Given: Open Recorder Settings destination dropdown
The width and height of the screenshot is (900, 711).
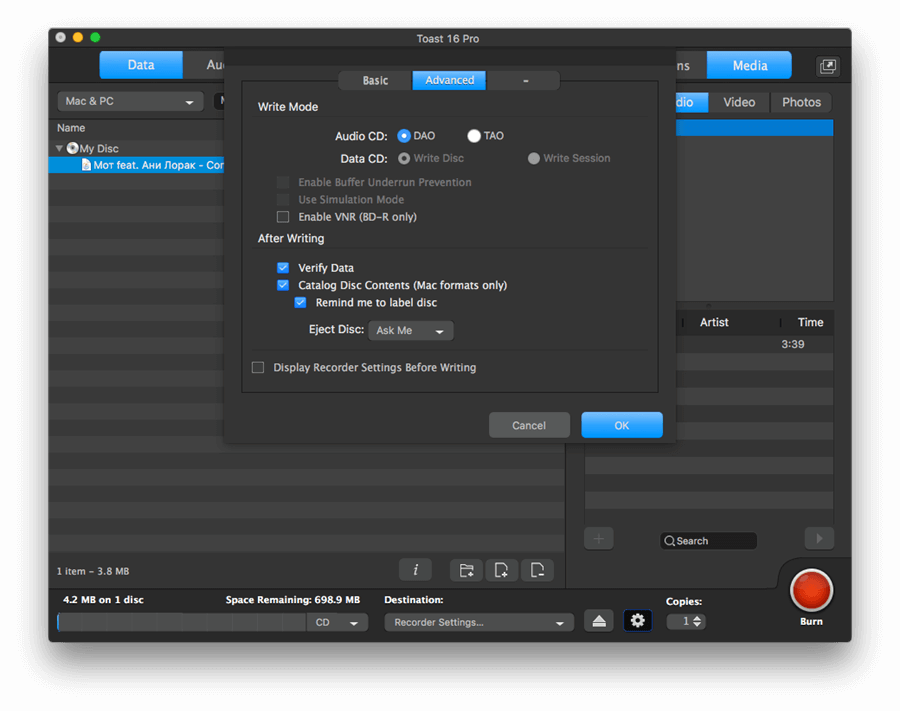Looking at the screenshot, I should tap(479, 622).
